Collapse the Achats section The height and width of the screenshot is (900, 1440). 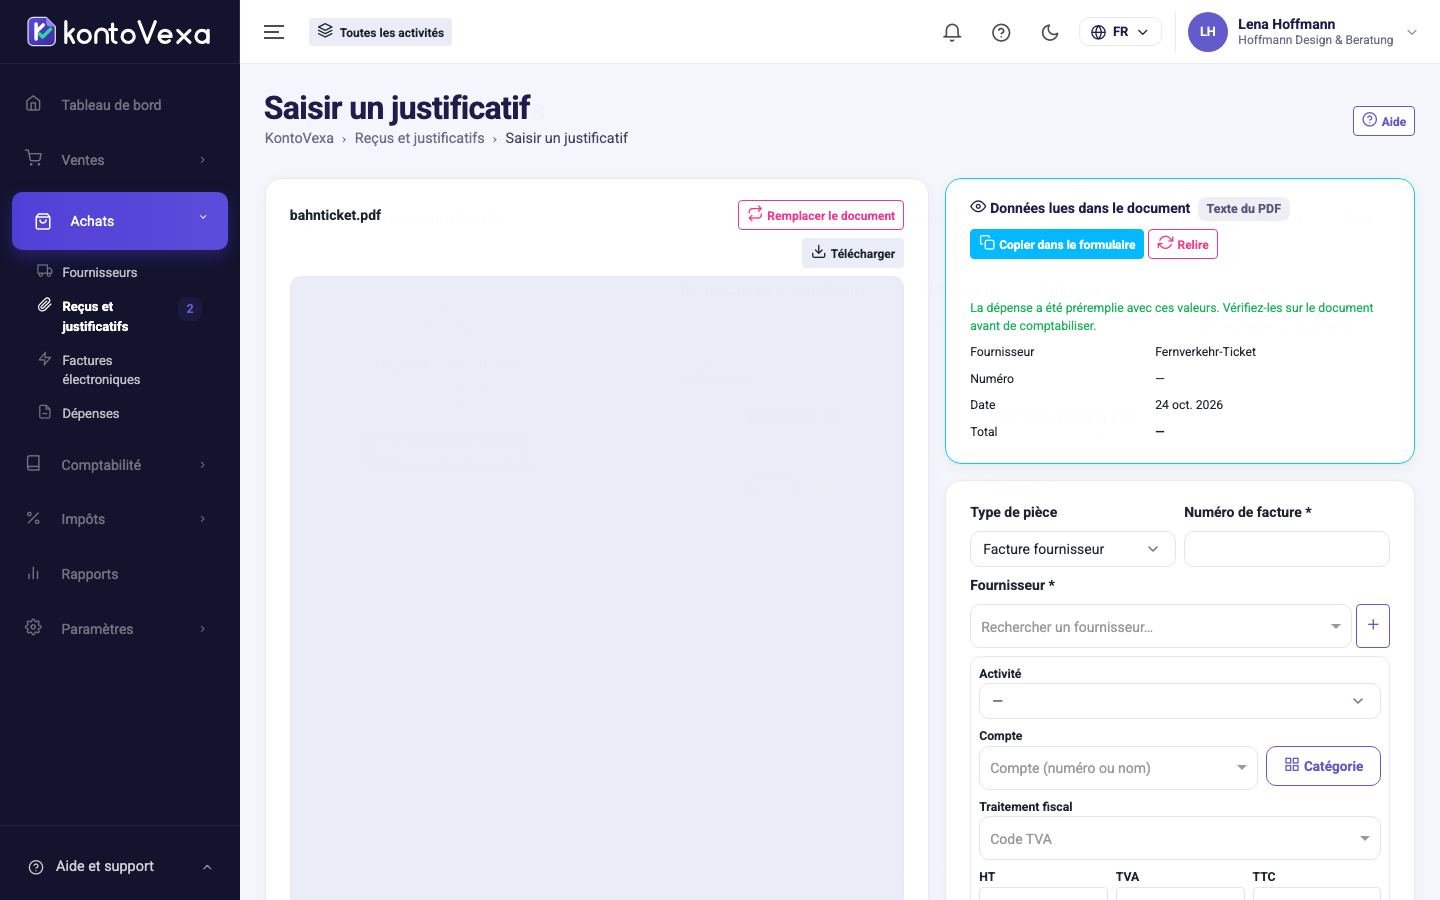120,221
